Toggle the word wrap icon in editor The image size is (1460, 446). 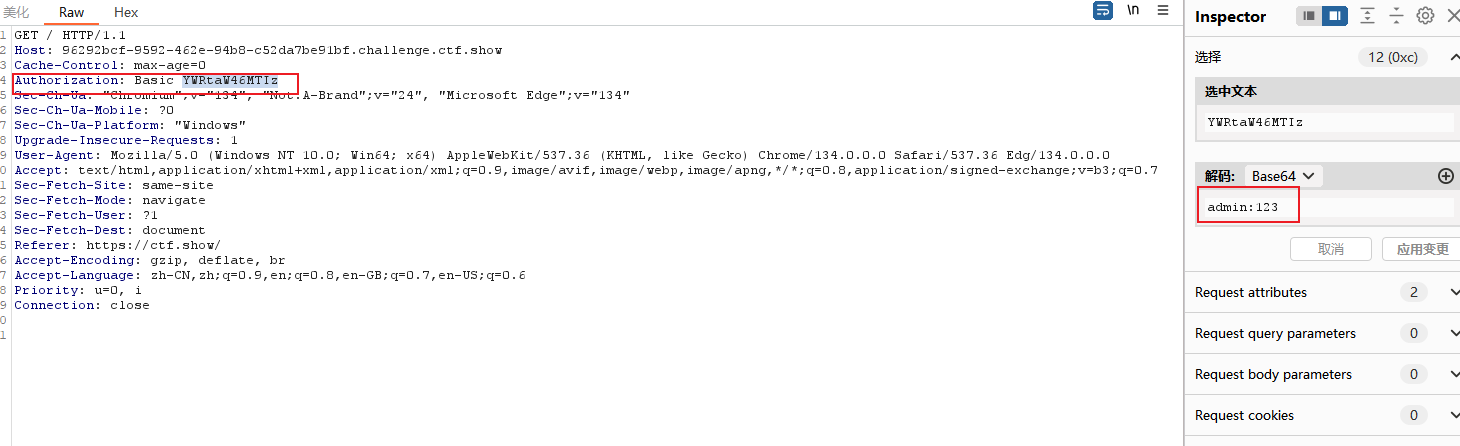[x=1102, y=11]
